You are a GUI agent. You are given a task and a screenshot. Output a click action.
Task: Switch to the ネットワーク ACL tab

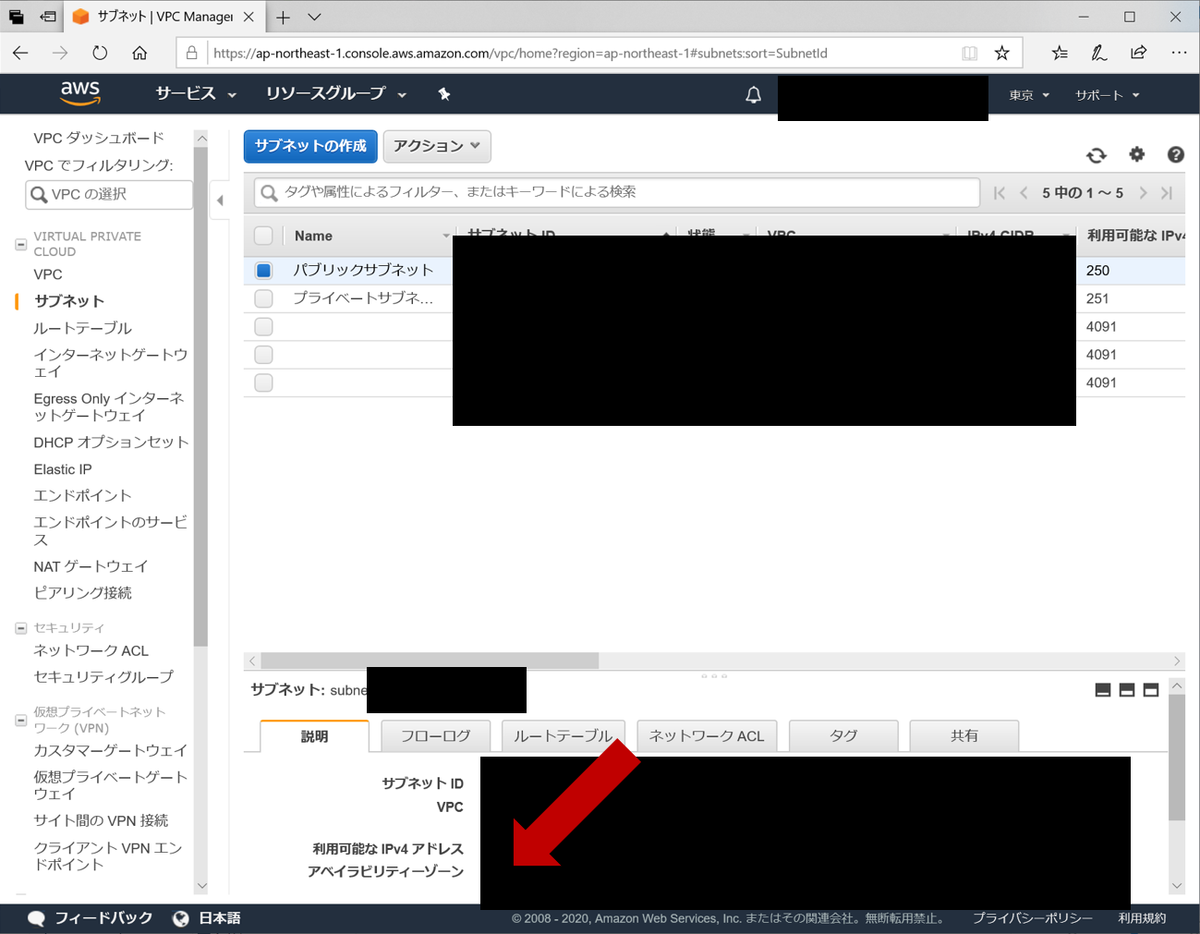pyautogui.click(x=707, y=736)
